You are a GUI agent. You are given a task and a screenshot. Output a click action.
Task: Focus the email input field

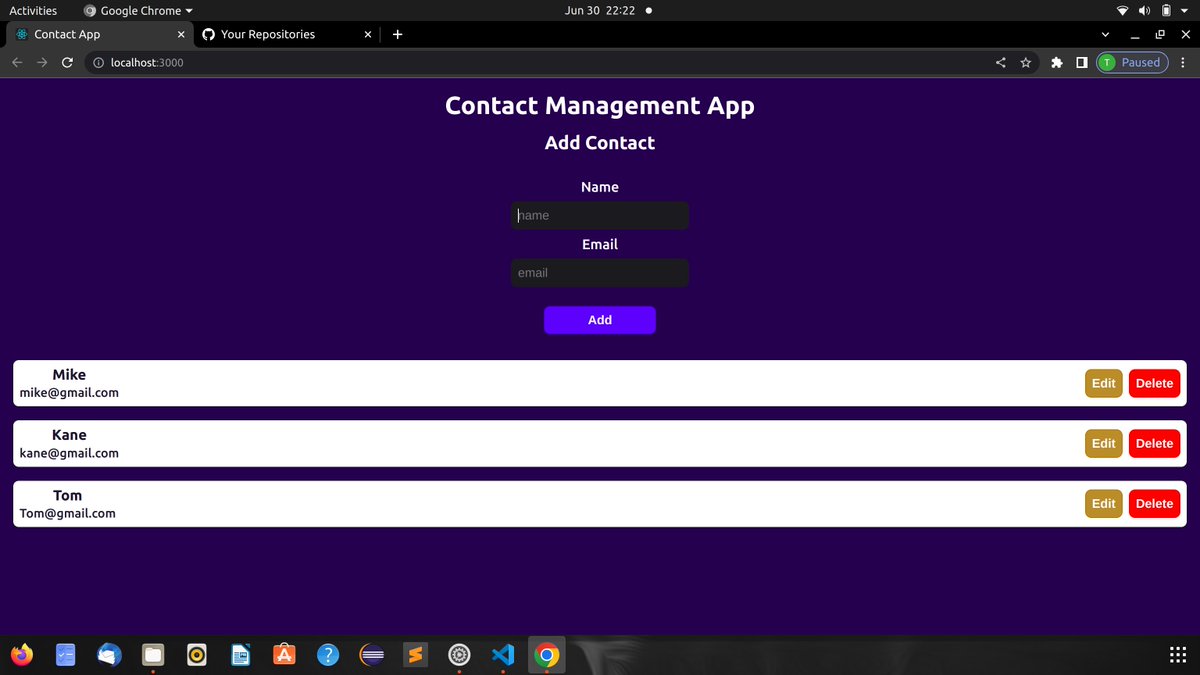pyautogui.click(x=600, y=273)
